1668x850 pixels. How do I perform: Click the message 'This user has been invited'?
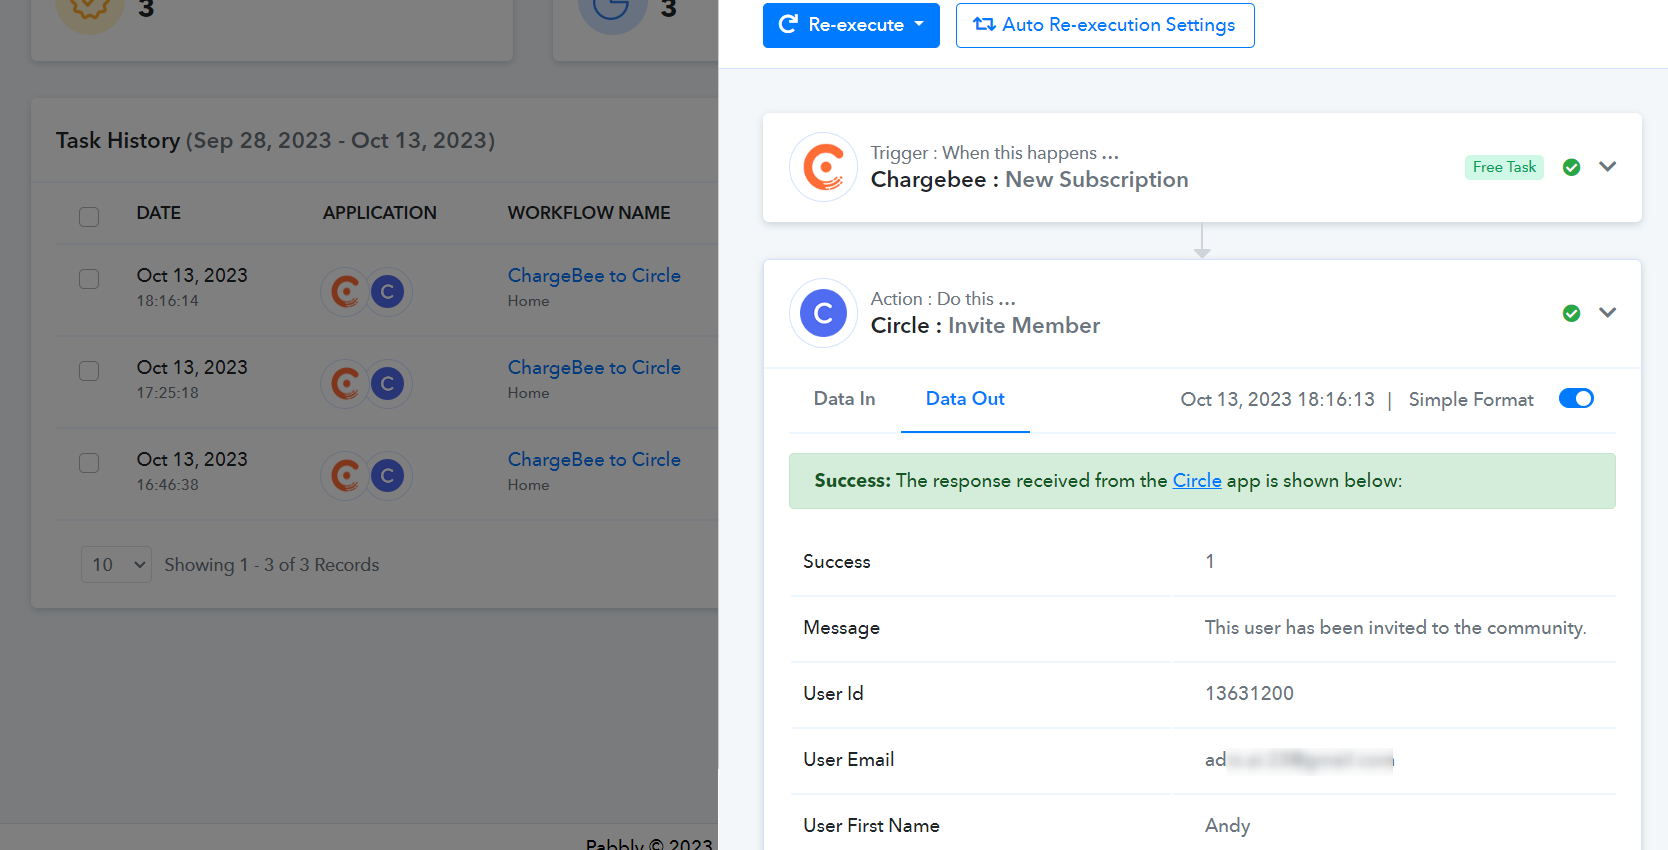(1395, 628)
